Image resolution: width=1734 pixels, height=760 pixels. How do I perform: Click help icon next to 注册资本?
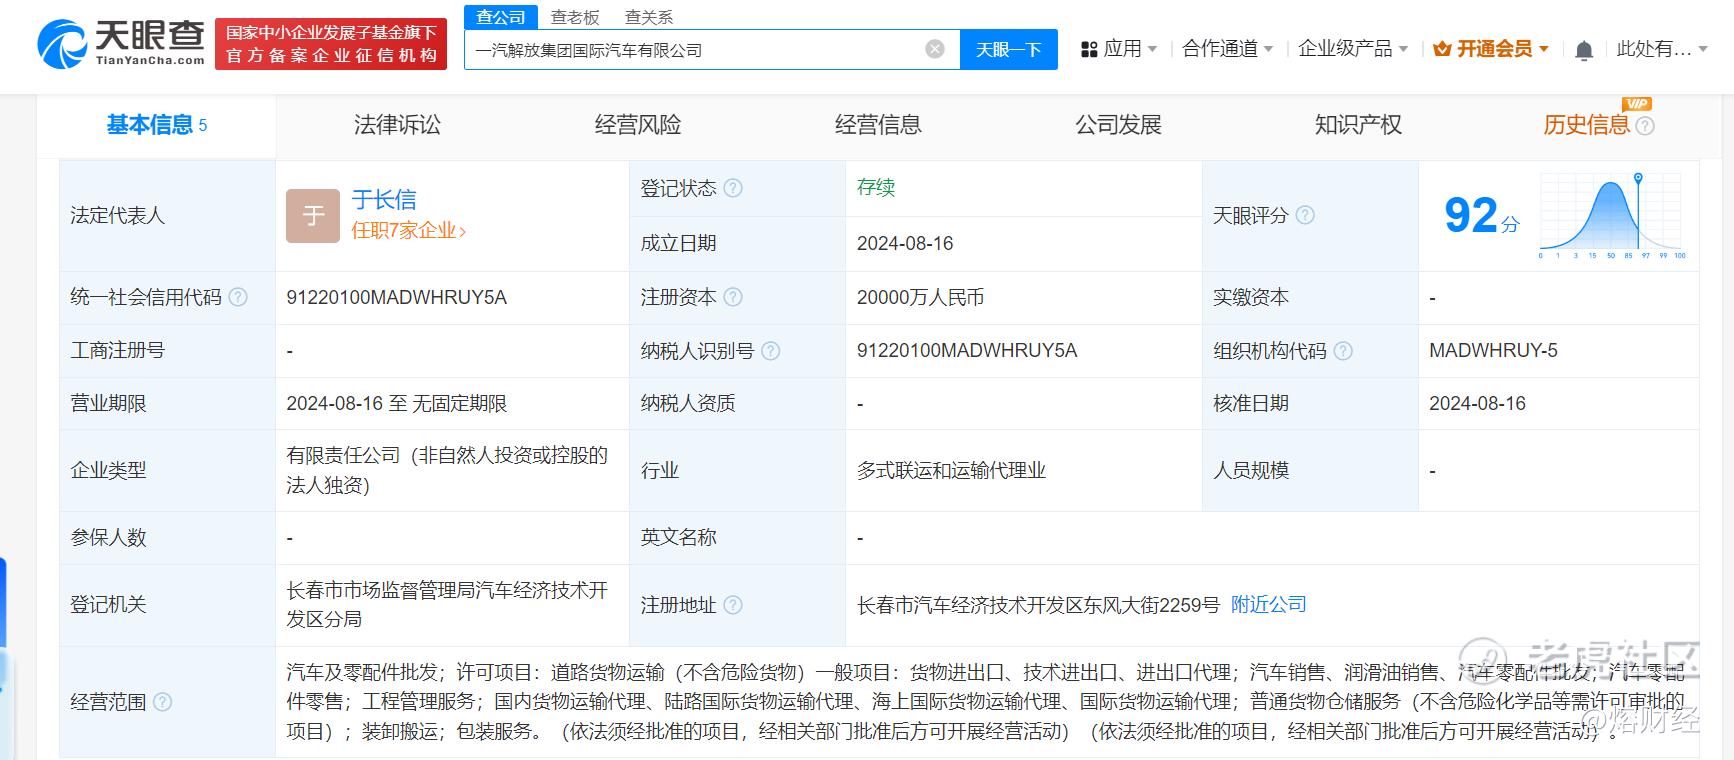[733, 297]
